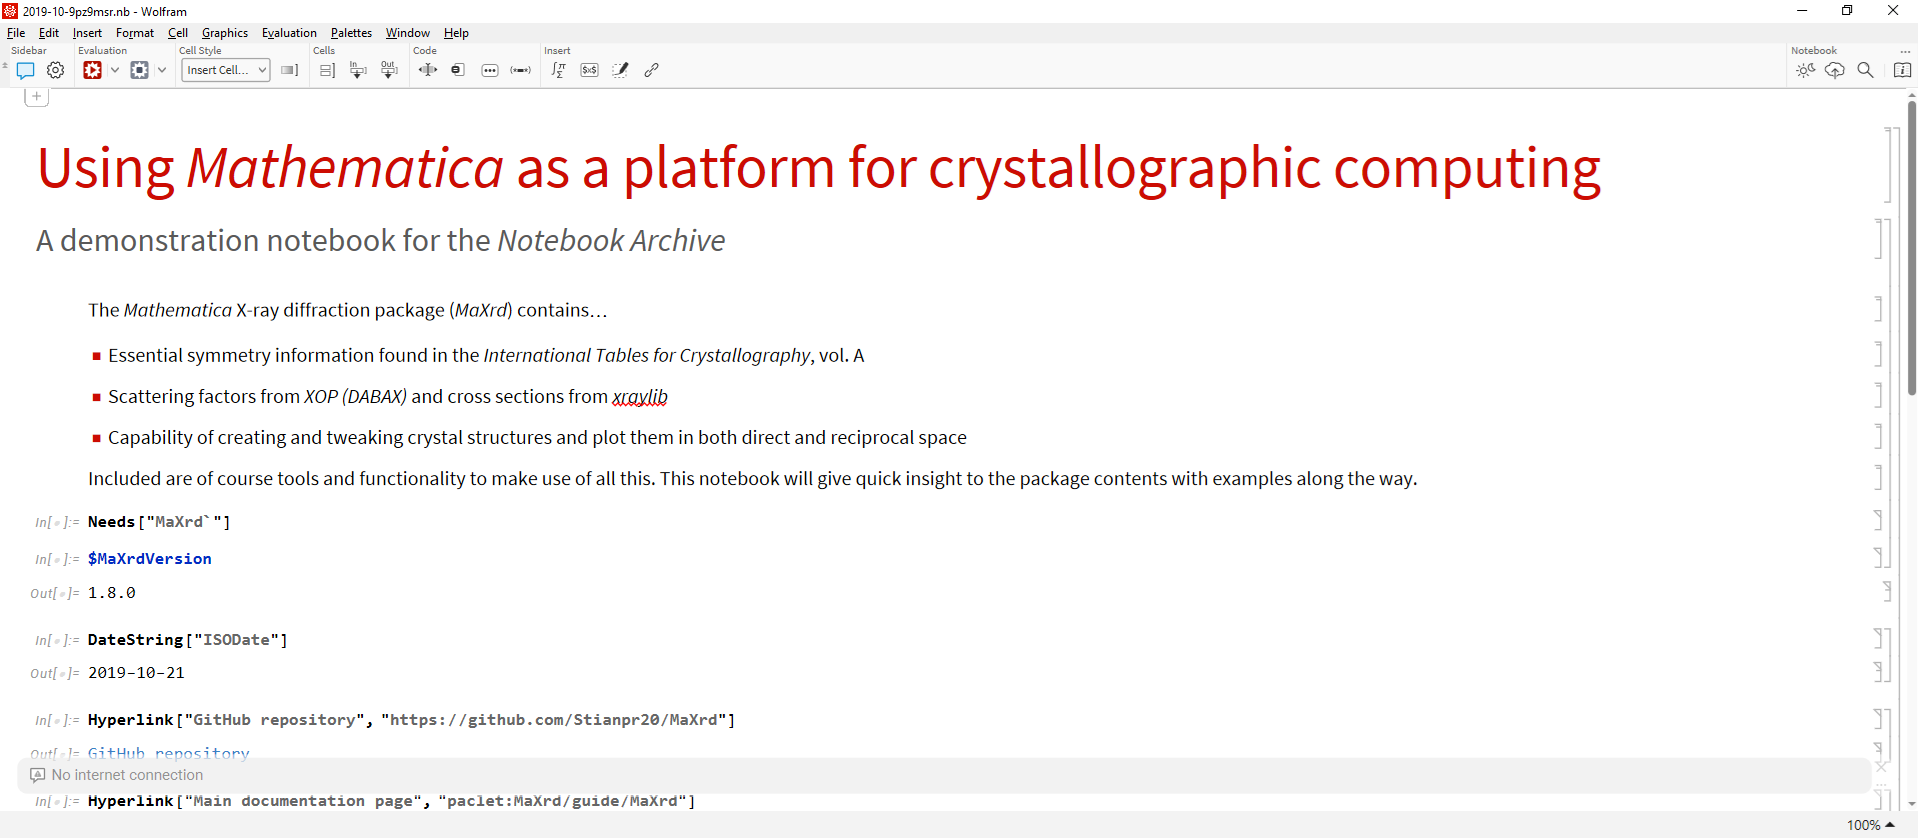Click the 1.8.0 output value
Screen dimensions: 1918x838
click(x=111, y=593)
